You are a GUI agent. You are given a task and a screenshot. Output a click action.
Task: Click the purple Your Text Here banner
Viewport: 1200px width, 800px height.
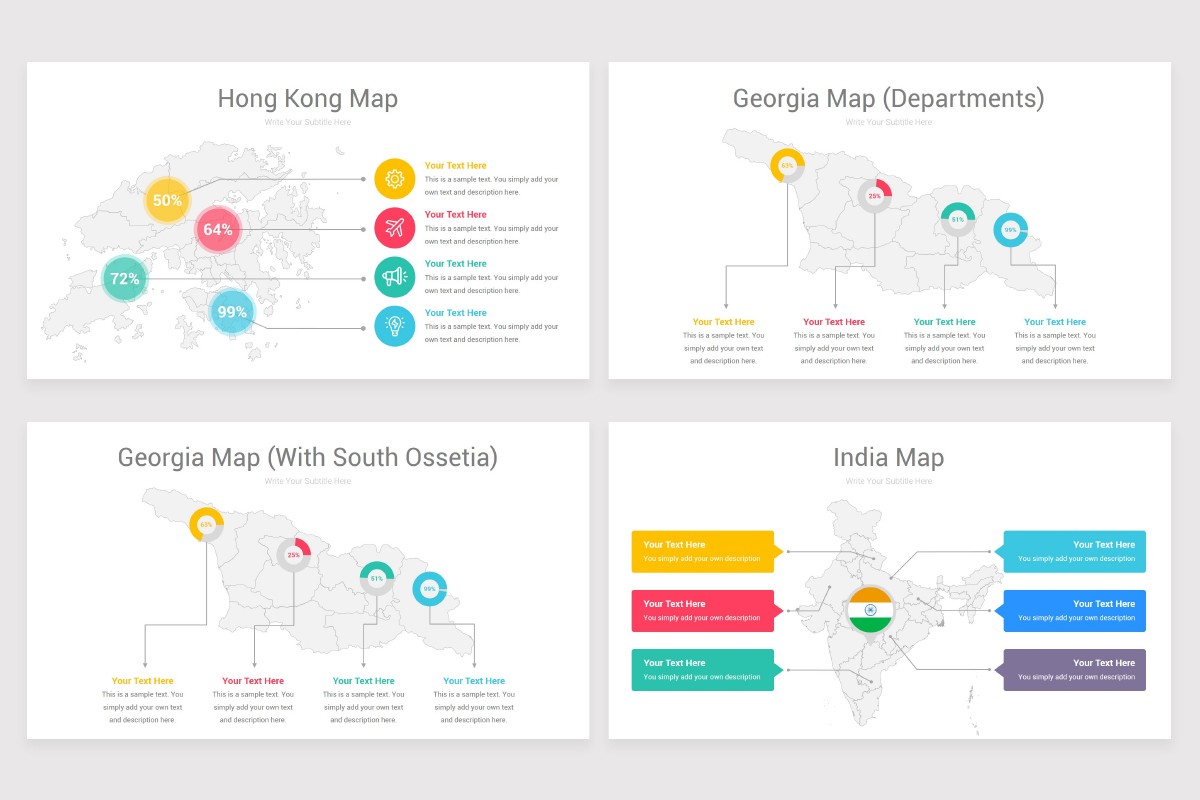pos(1074,669)
